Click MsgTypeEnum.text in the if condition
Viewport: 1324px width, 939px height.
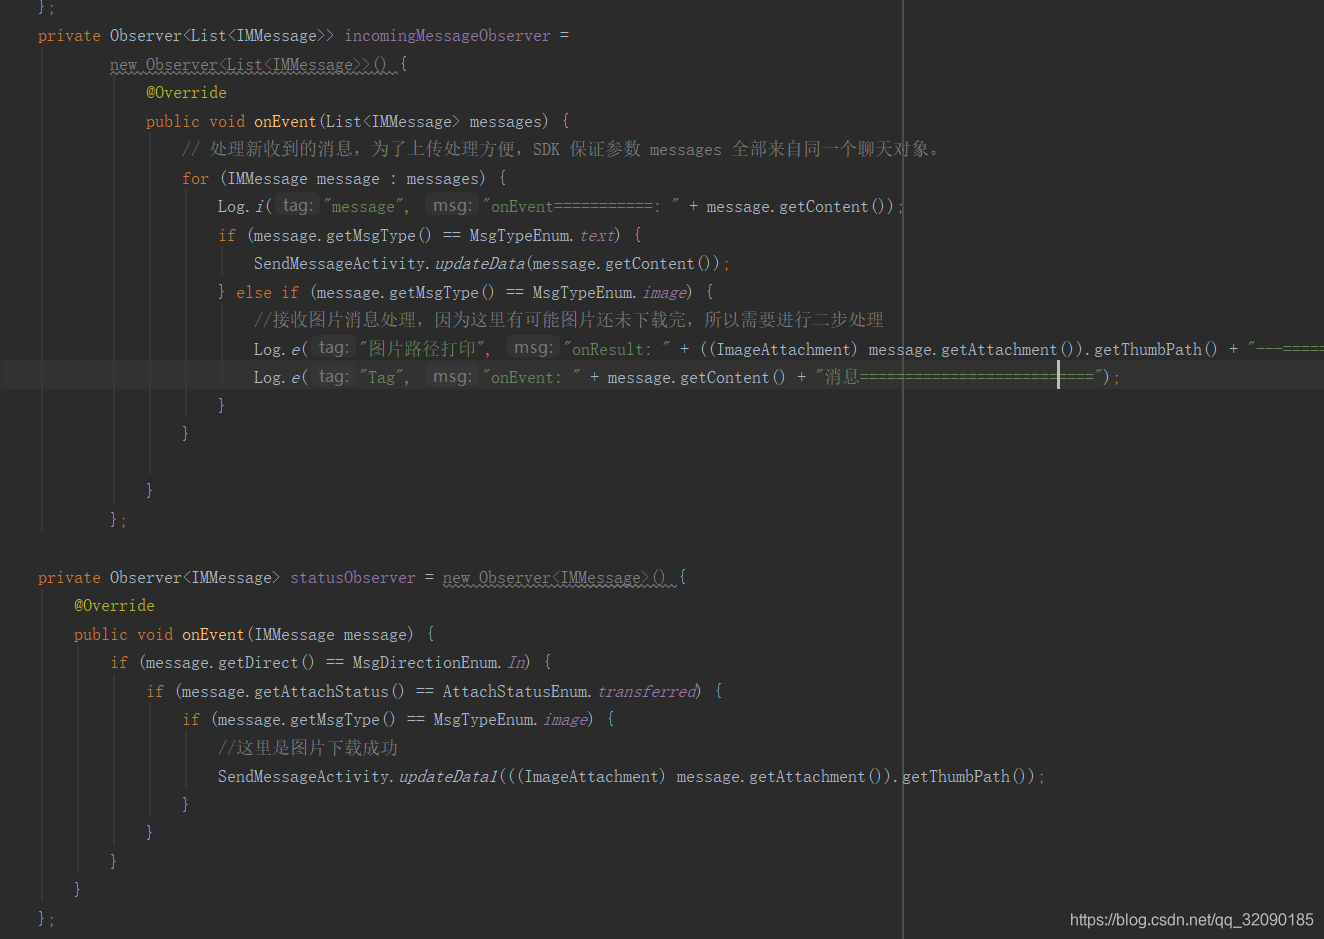pos(544,236)
